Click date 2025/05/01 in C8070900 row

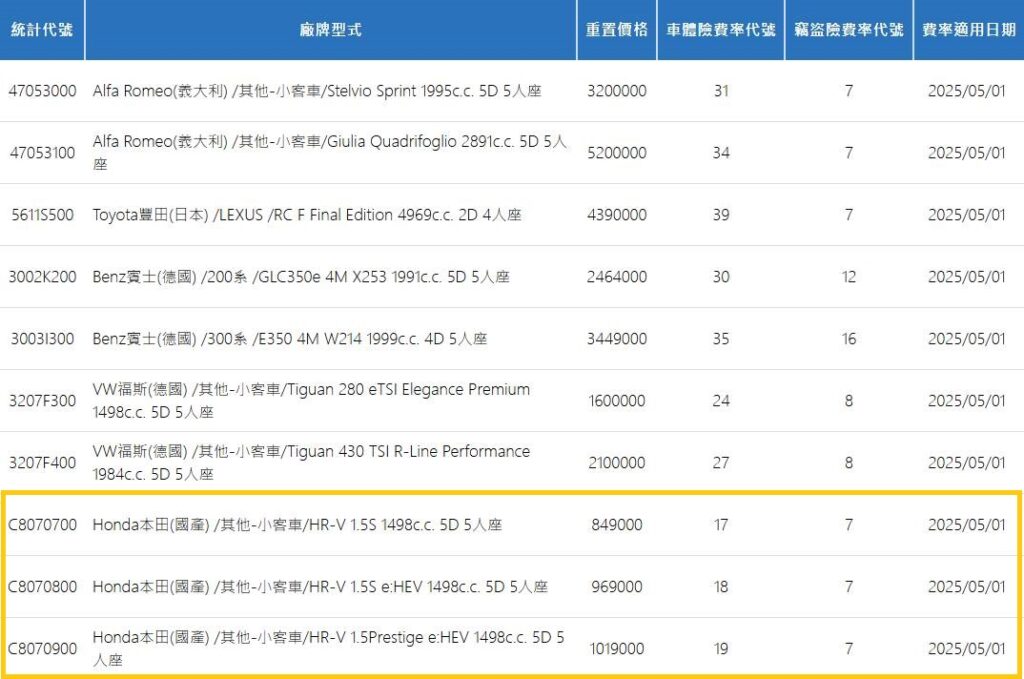click(x=967, y=649)
